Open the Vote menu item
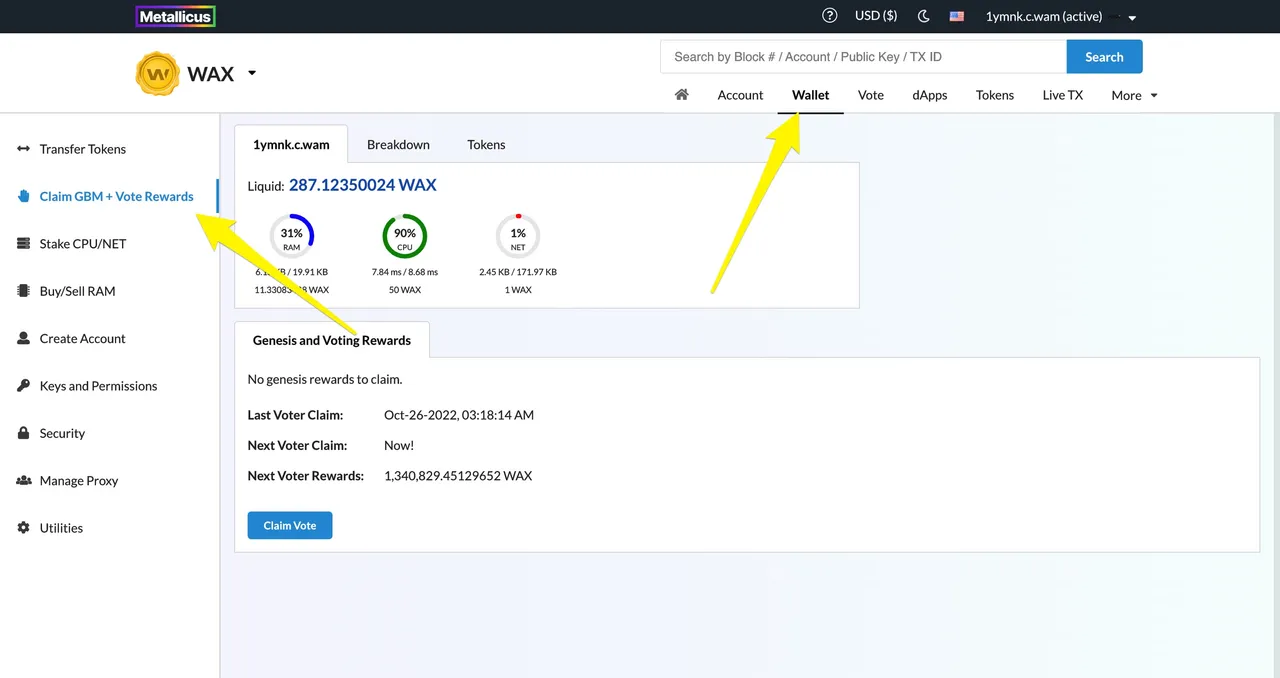 [x=871, y=95]
